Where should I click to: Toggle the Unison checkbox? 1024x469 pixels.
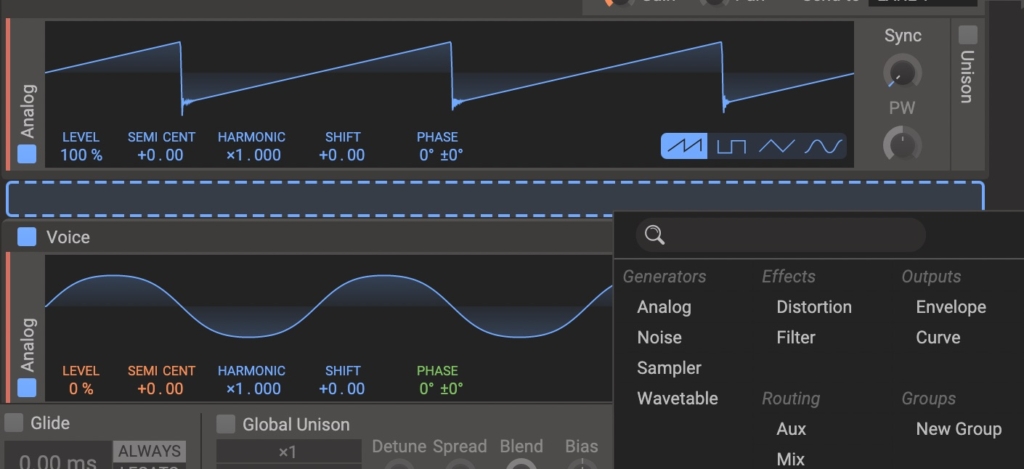click(x=967, y=35)
